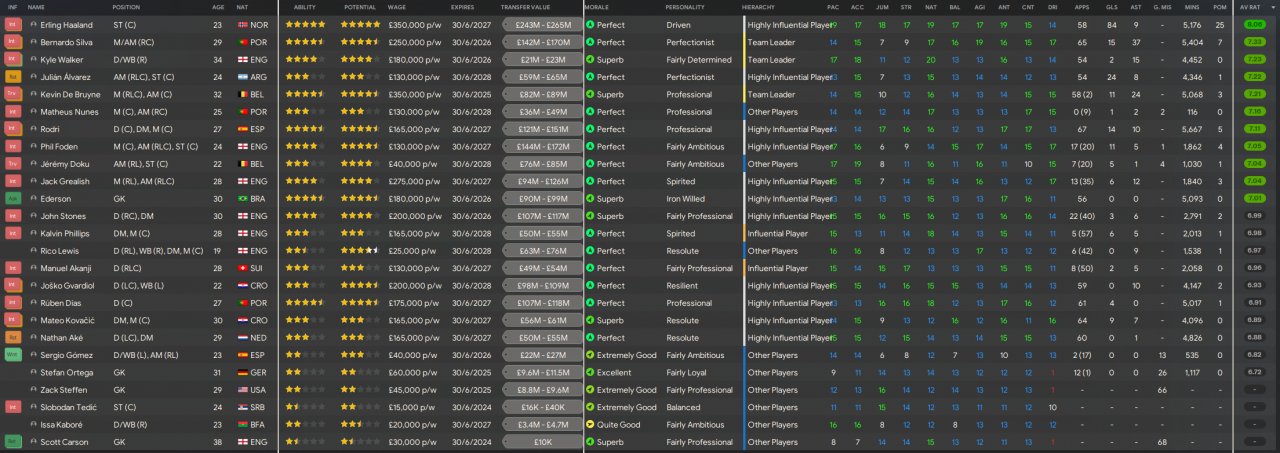Sort by the HIERARCHY column header
The image size is (1280, 453).
click(758, 7)
